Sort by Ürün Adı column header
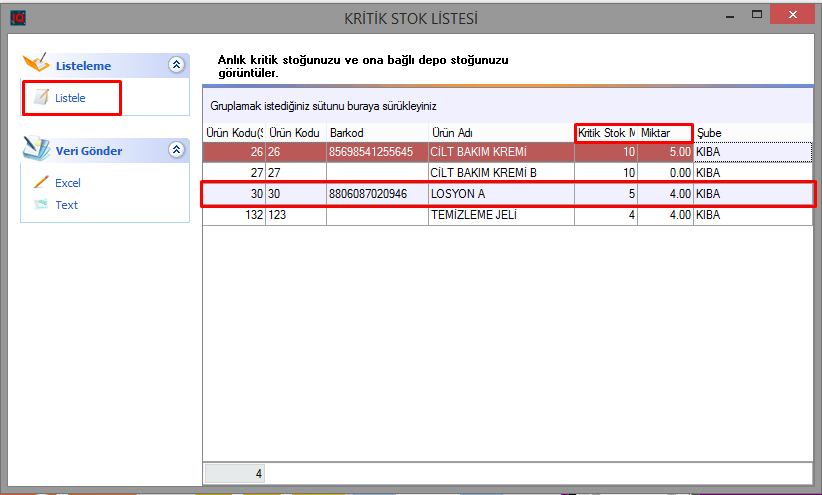Screen dimensions: 822x495 click(500, 133)
